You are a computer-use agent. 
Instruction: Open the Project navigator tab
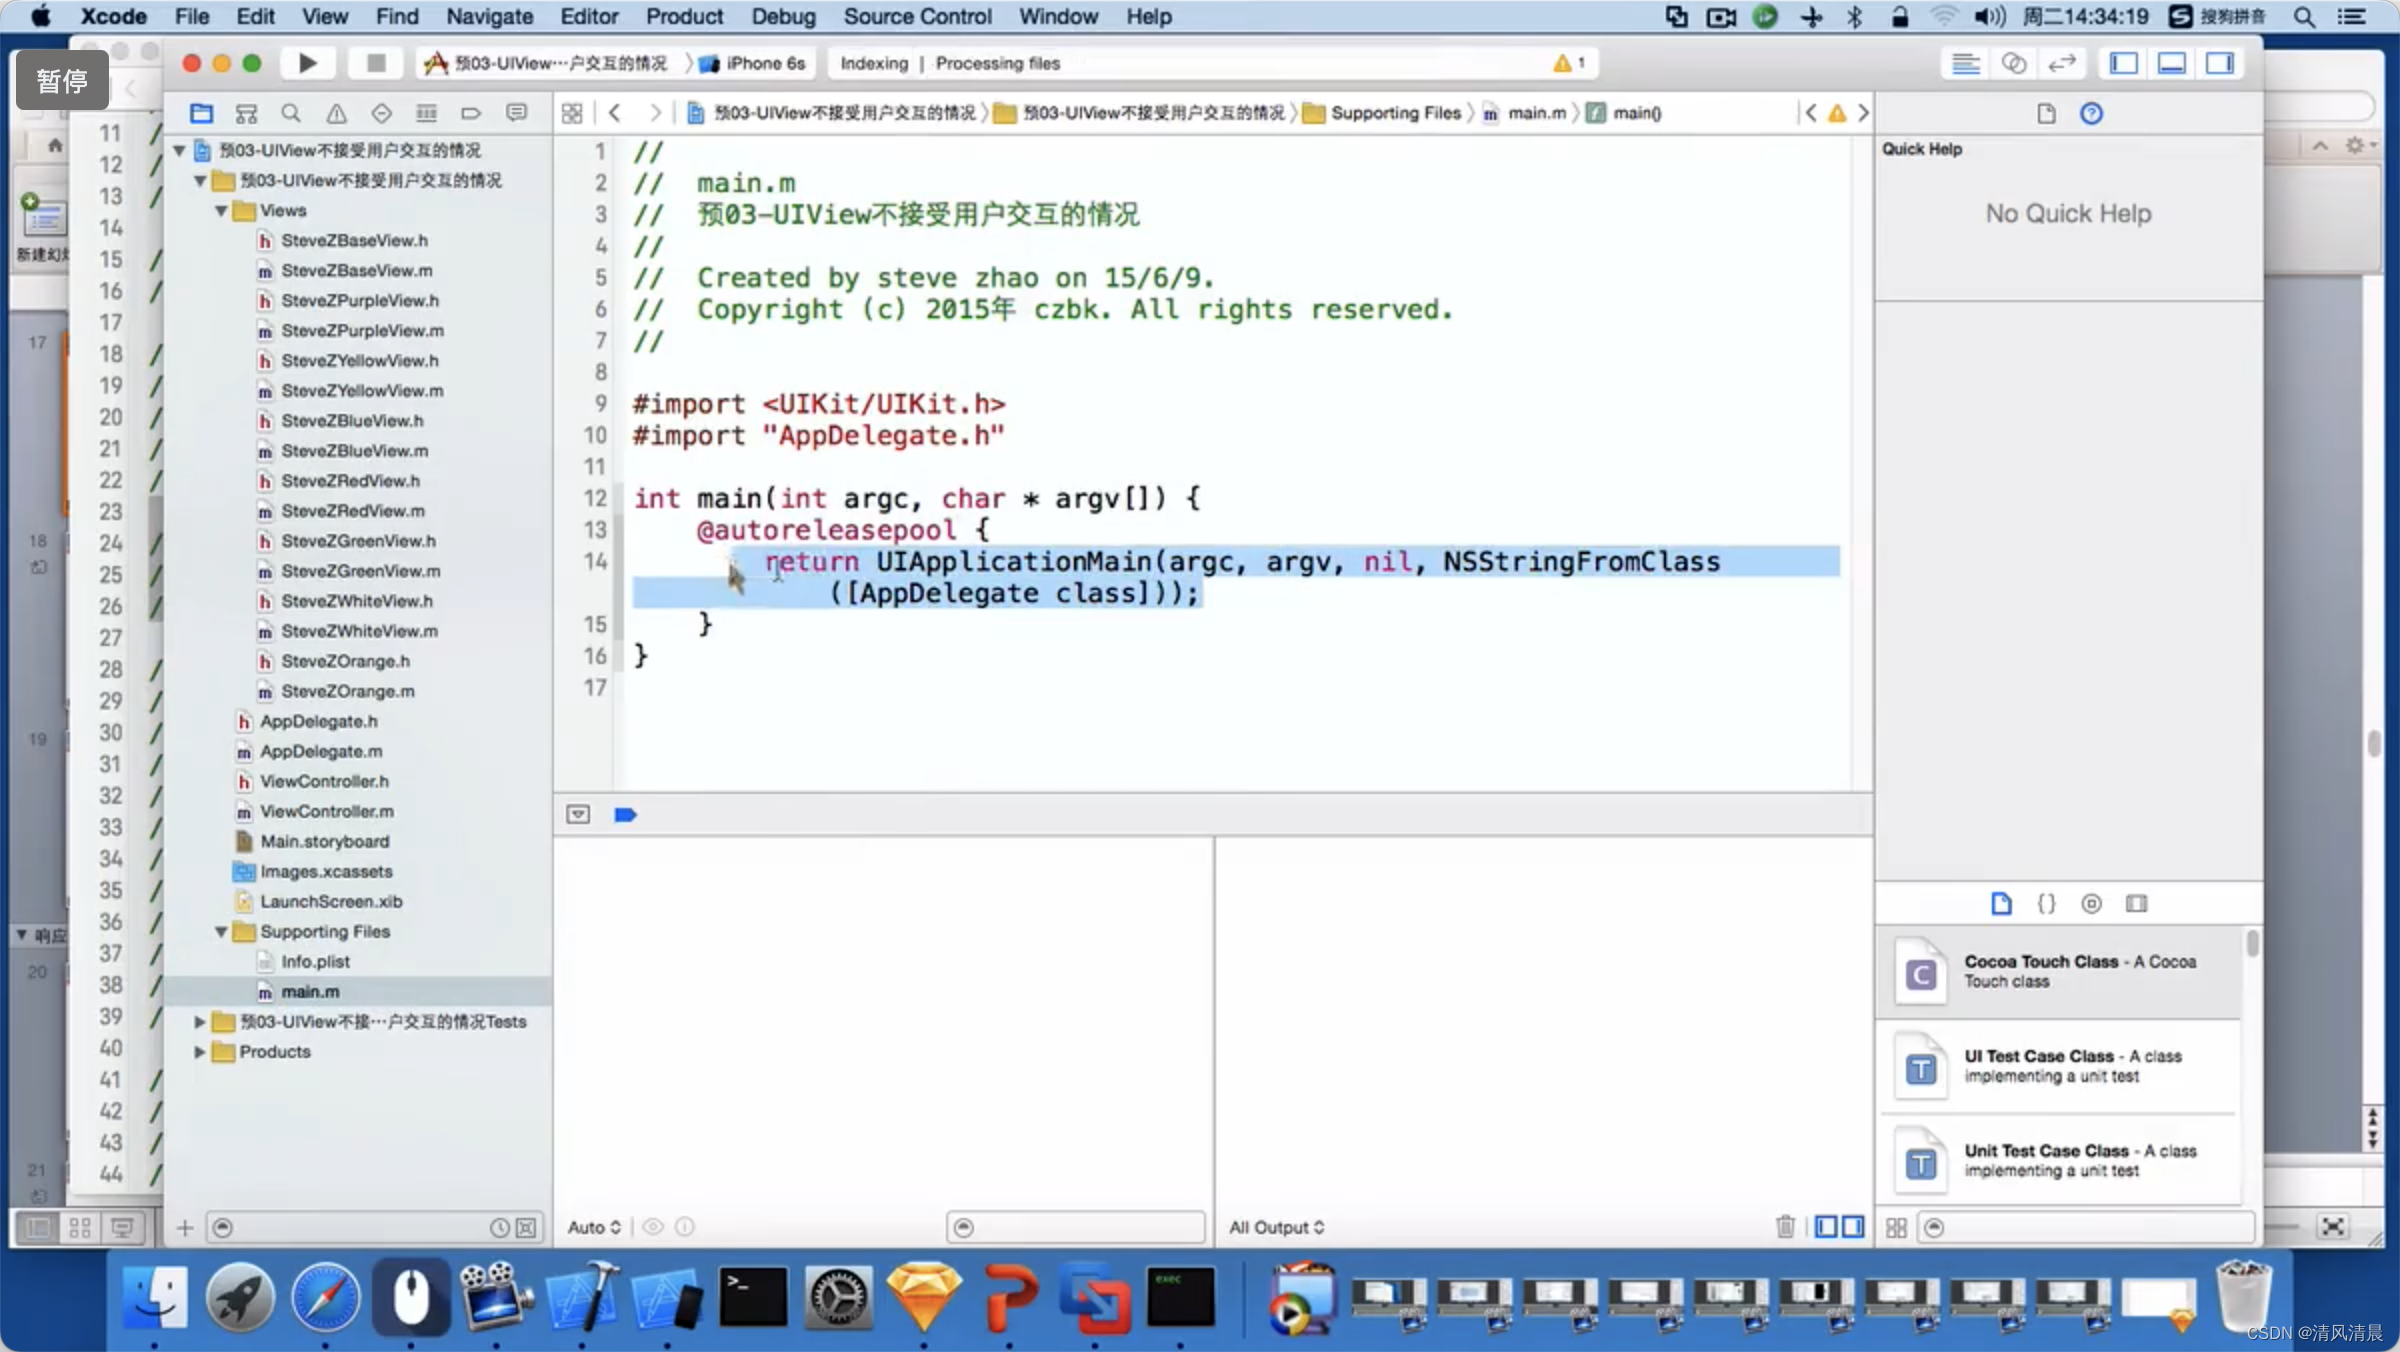[x=201, y=113]
